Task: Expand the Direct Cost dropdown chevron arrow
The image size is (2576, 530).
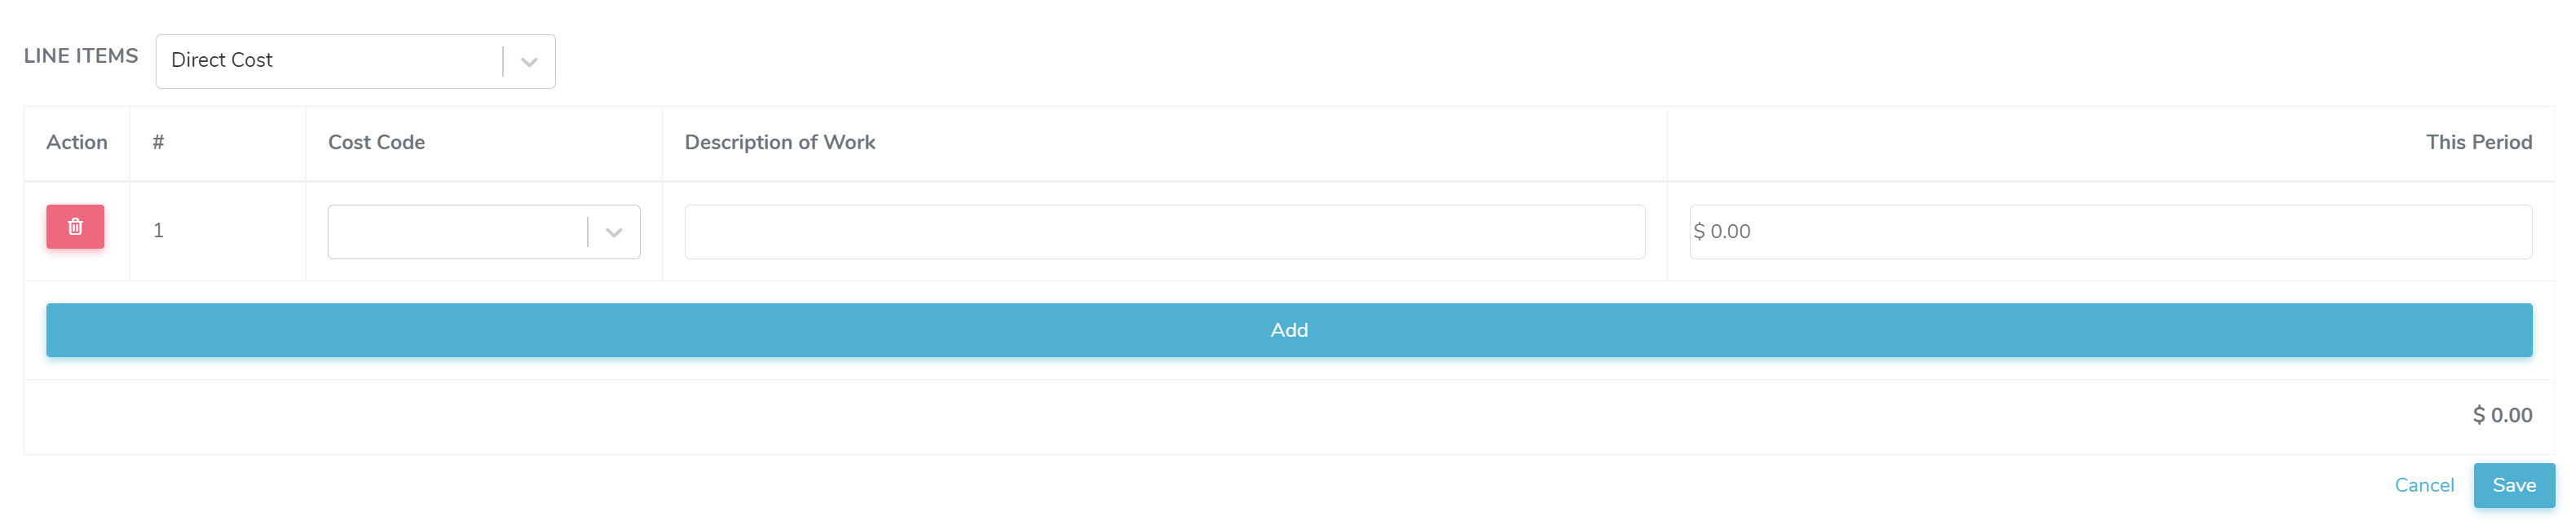Action: tap(529, 62)
